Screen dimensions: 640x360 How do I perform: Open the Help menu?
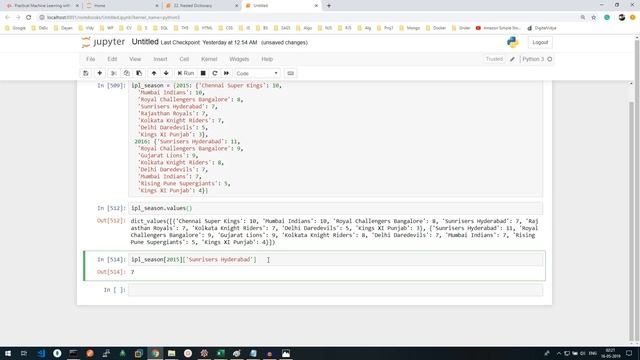tap(267, 59)
